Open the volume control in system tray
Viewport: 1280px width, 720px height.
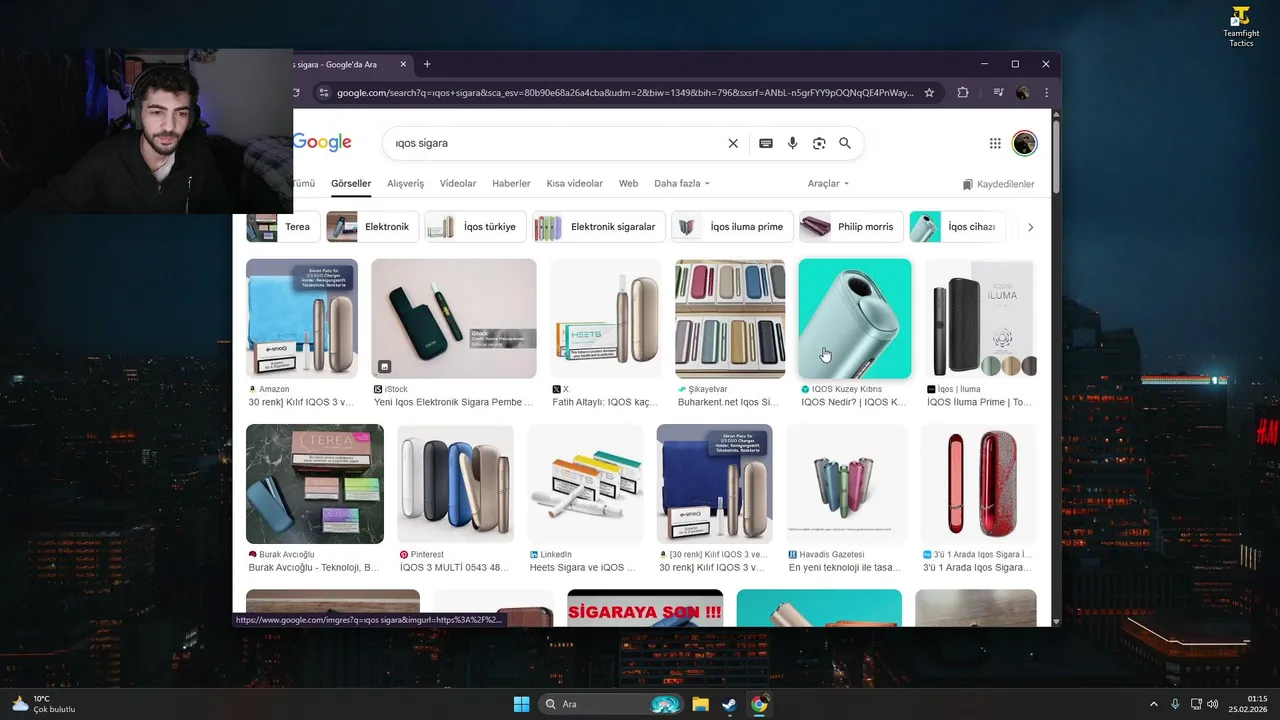pos(1212,704)
